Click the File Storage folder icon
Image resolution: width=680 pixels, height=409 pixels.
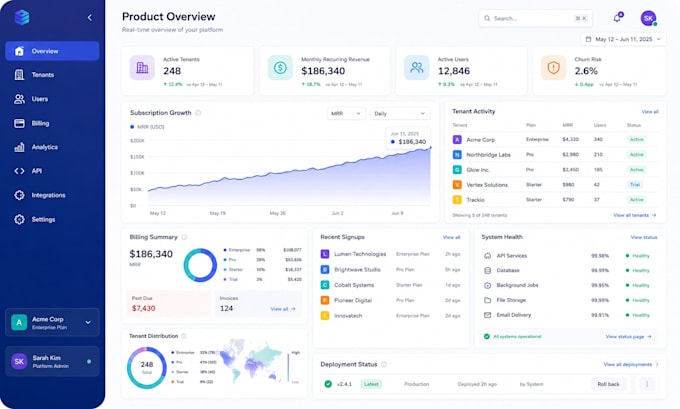point(487,300)
